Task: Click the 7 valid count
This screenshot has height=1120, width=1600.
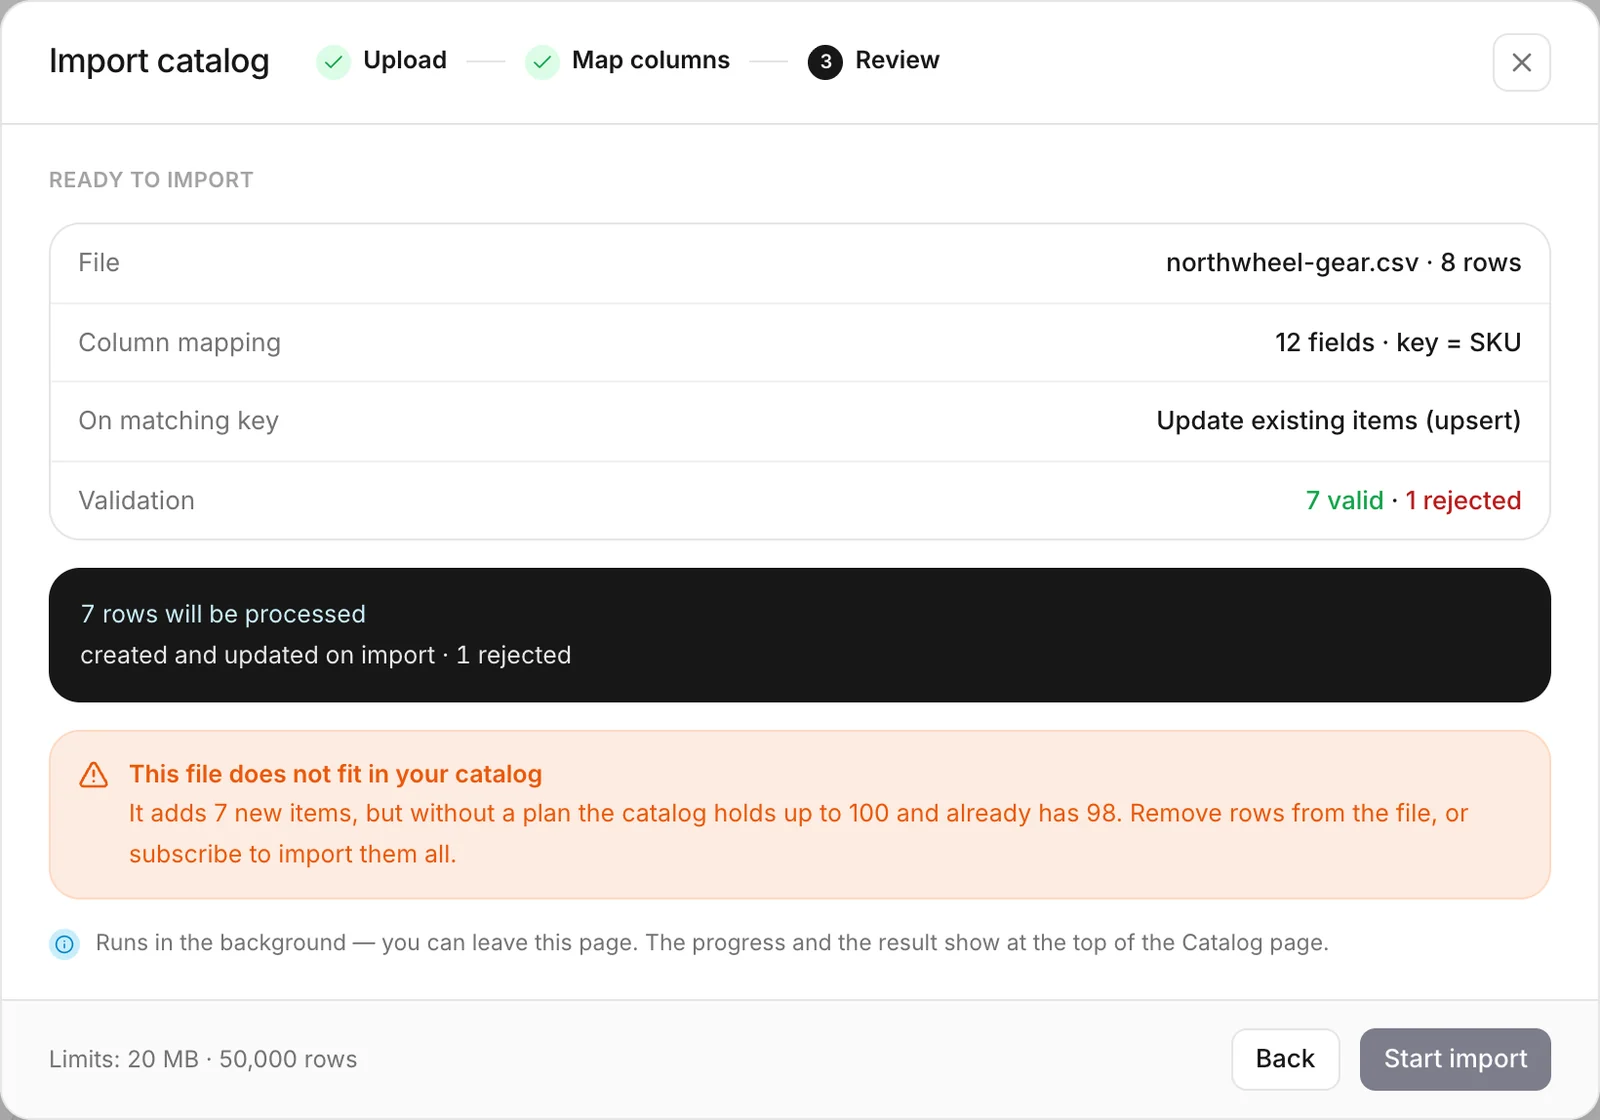Action: point(1344,500)
